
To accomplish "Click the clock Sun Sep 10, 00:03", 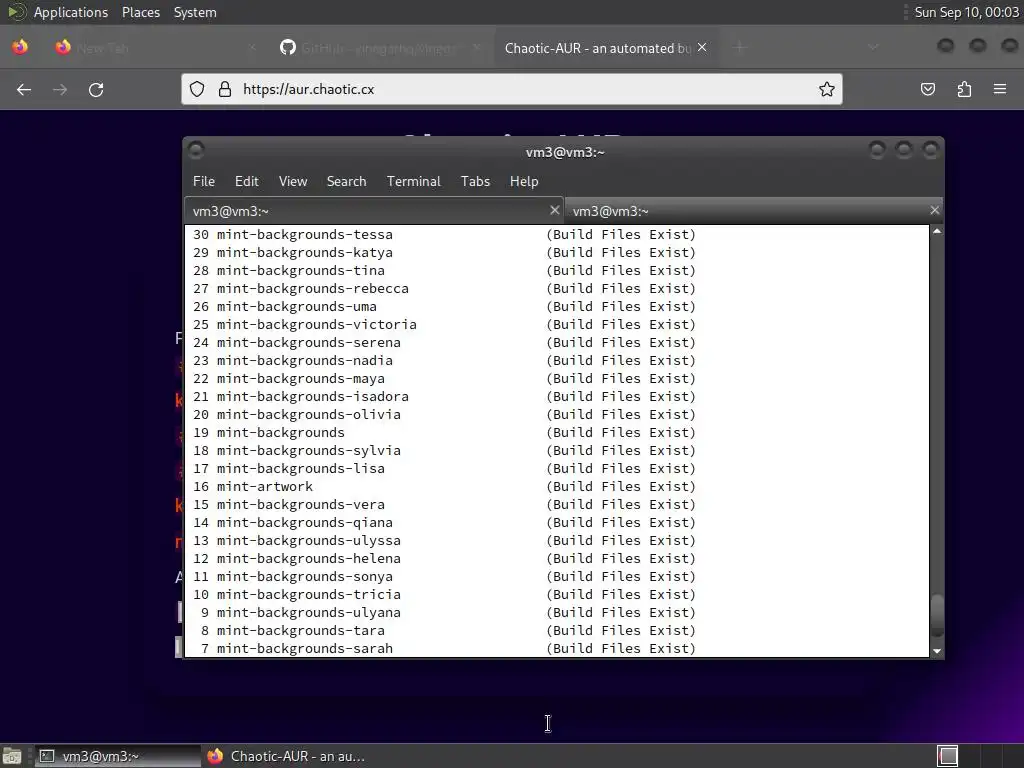I will [966, 12].
